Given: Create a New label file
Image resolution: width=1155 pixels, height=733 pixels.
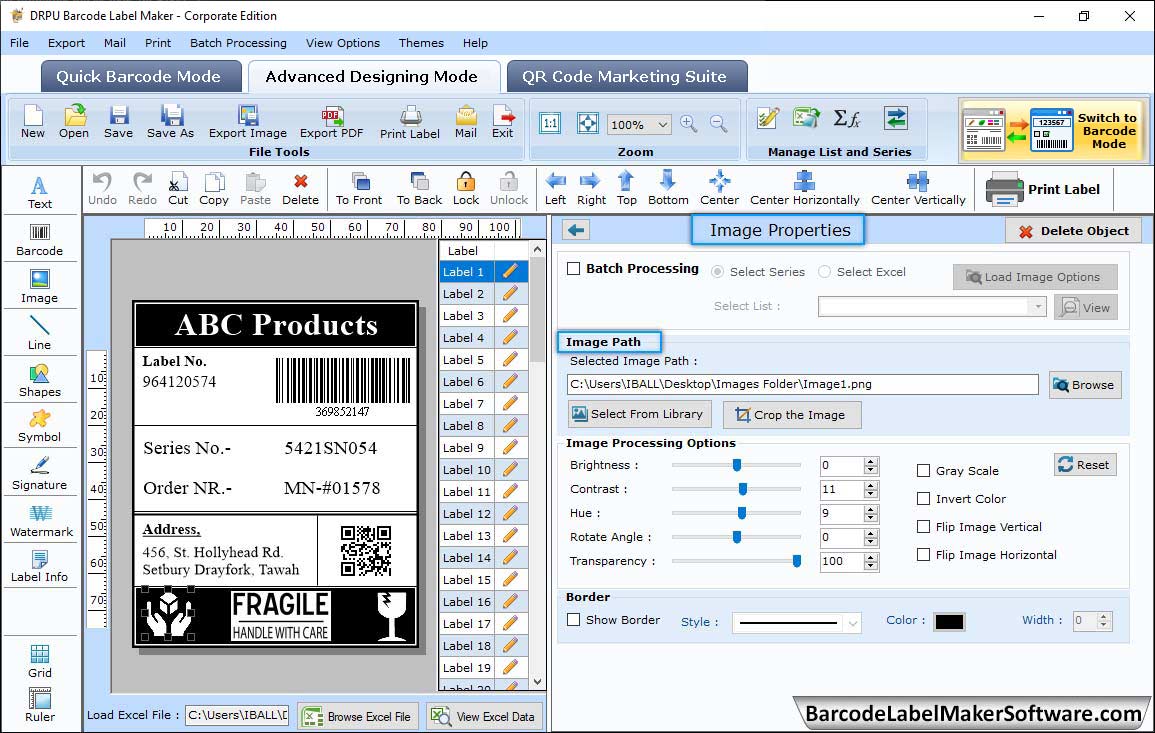Looking at the screenshot, I should [x=33, y=122].
